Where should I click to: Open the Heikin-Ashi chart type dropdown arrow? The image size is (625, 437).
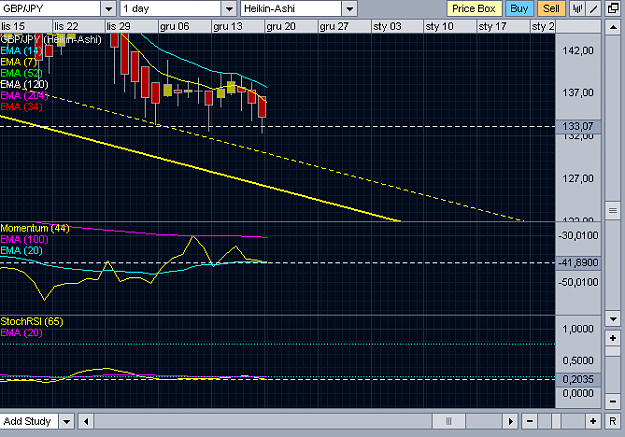tap(350, 8)
